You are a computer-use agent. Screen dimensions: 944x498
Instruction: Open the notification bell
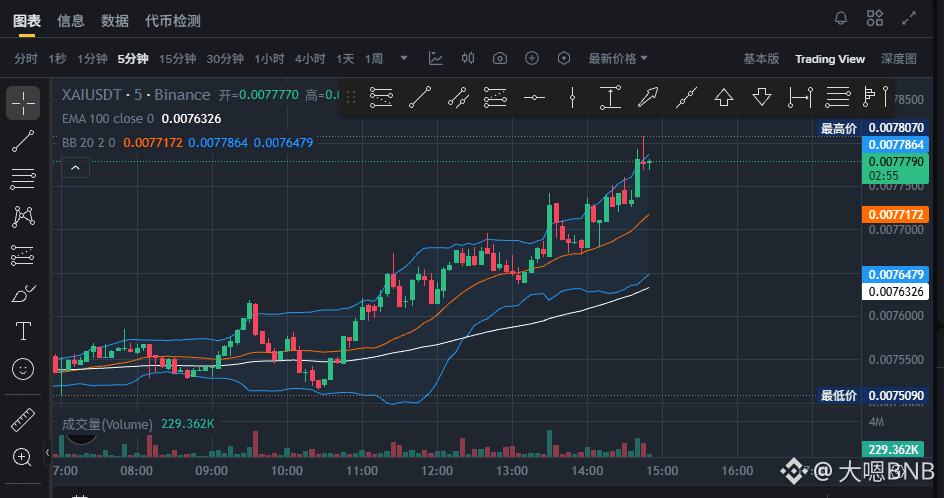point(841,19)
